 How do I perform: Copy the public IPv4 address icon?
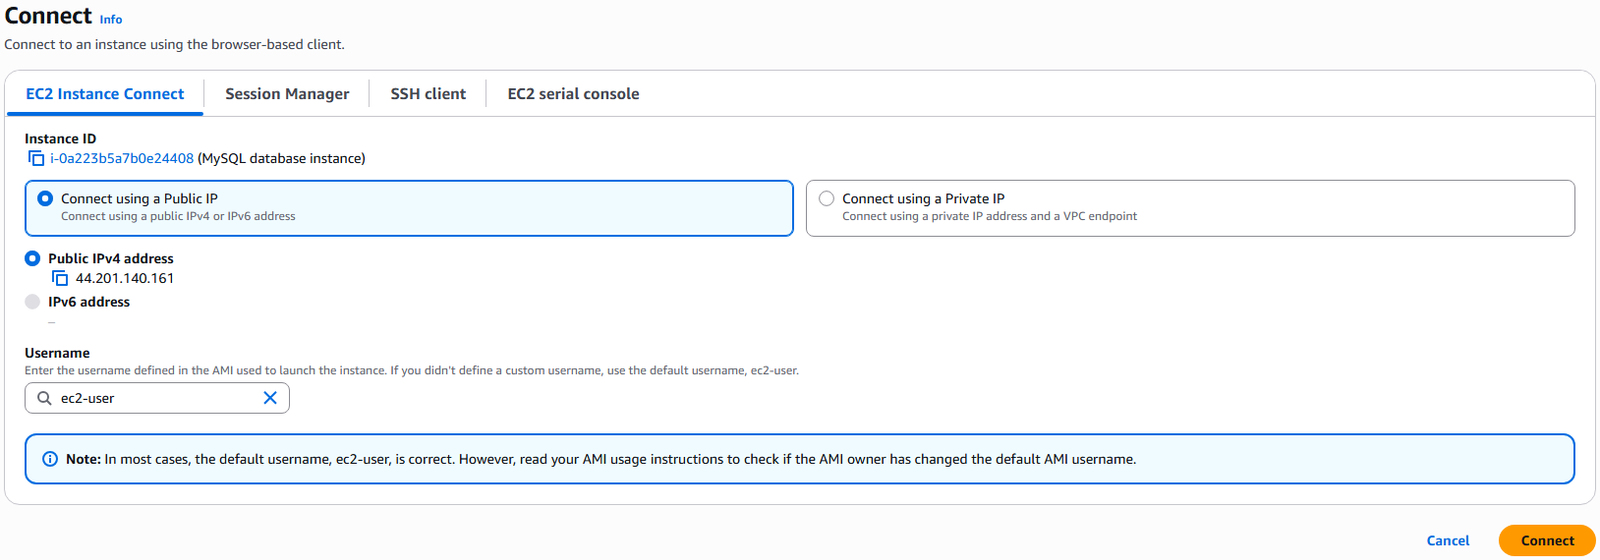pos(60,279)
